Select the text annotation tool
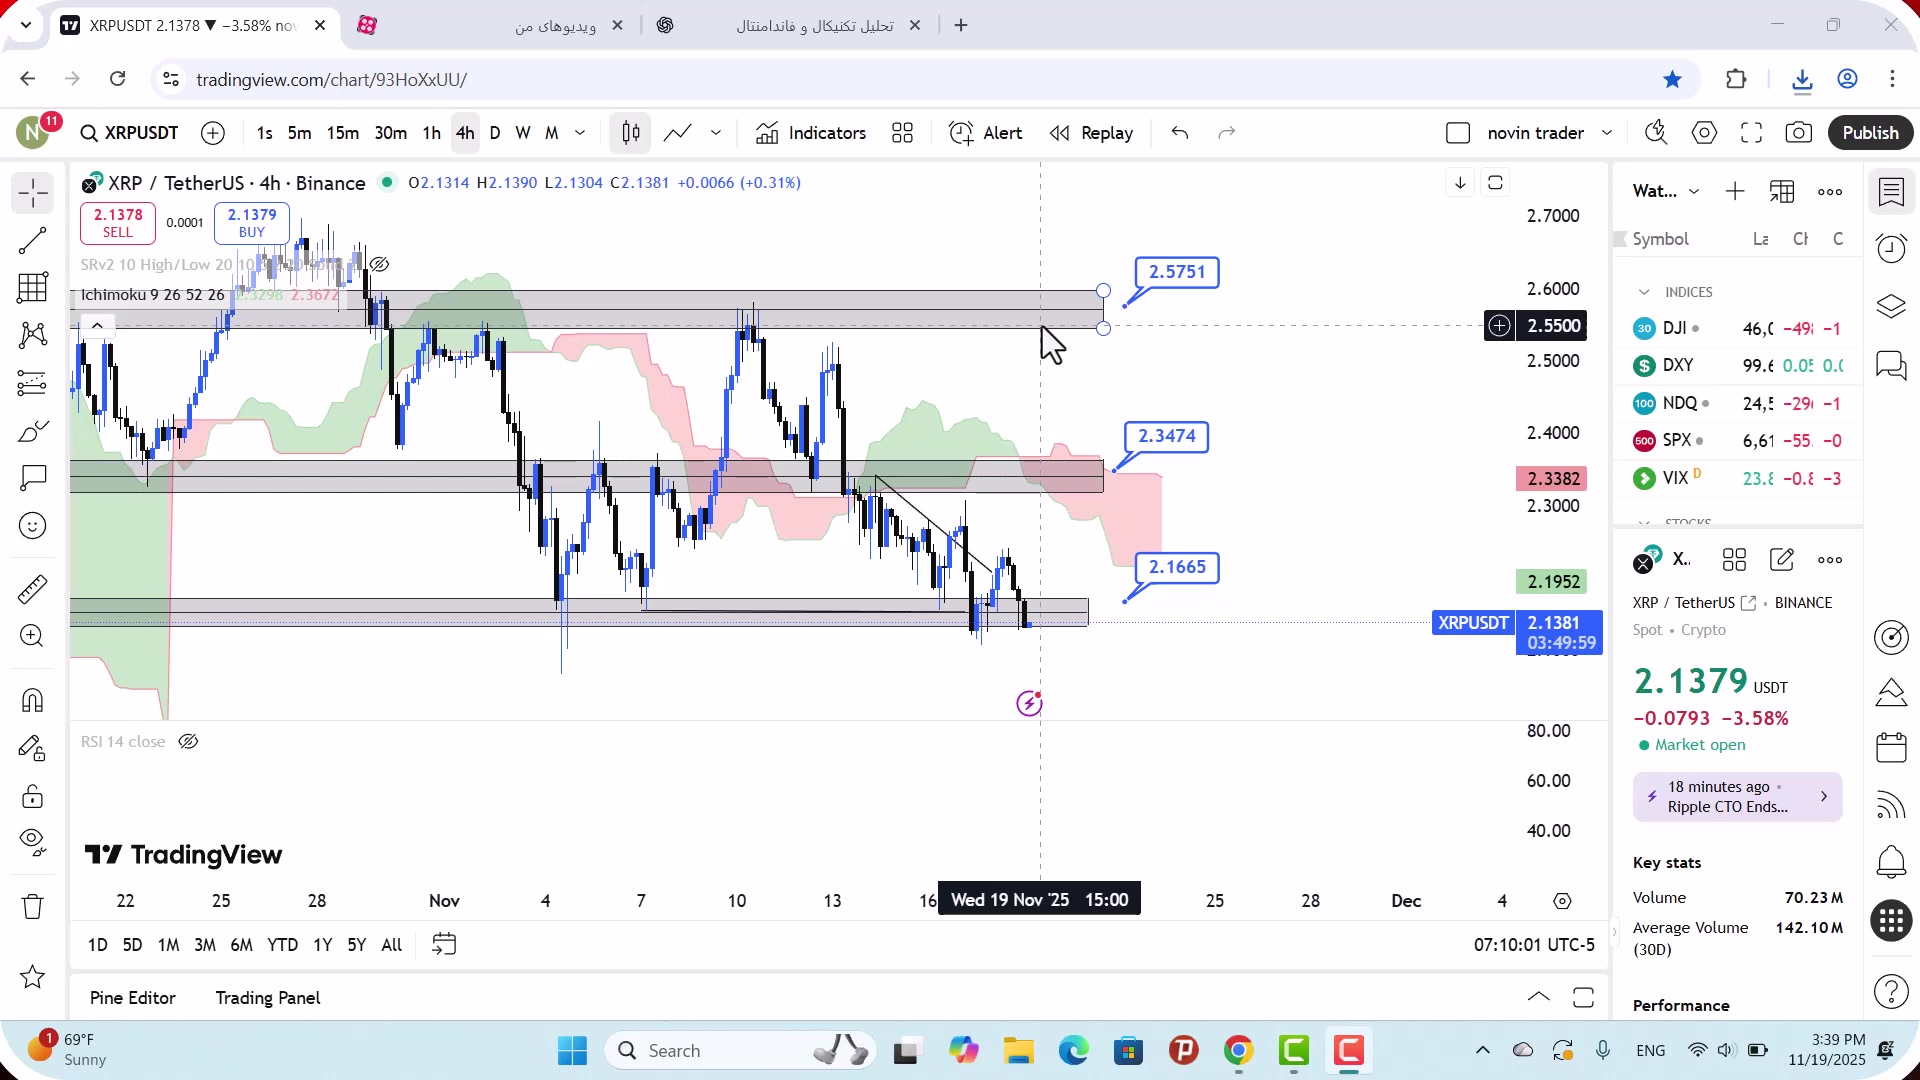 click(x=32, y=478)
